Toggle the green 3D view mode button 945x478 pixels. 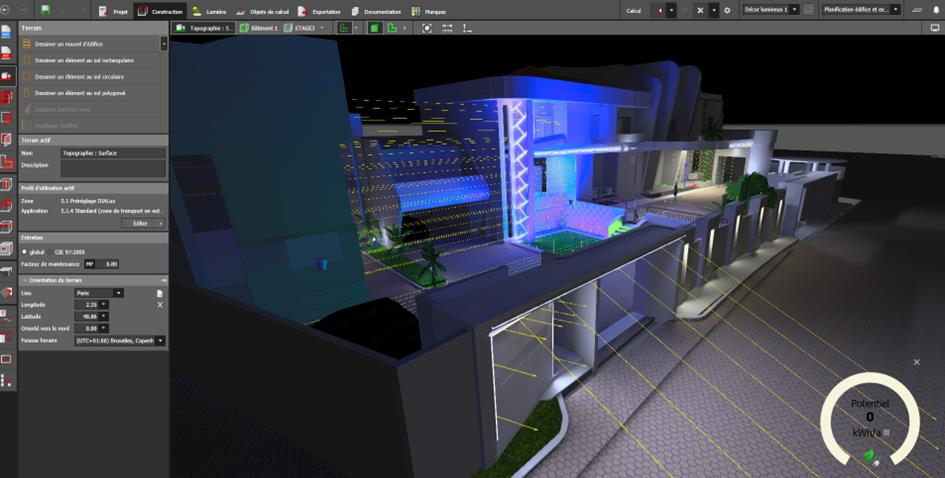374,28
